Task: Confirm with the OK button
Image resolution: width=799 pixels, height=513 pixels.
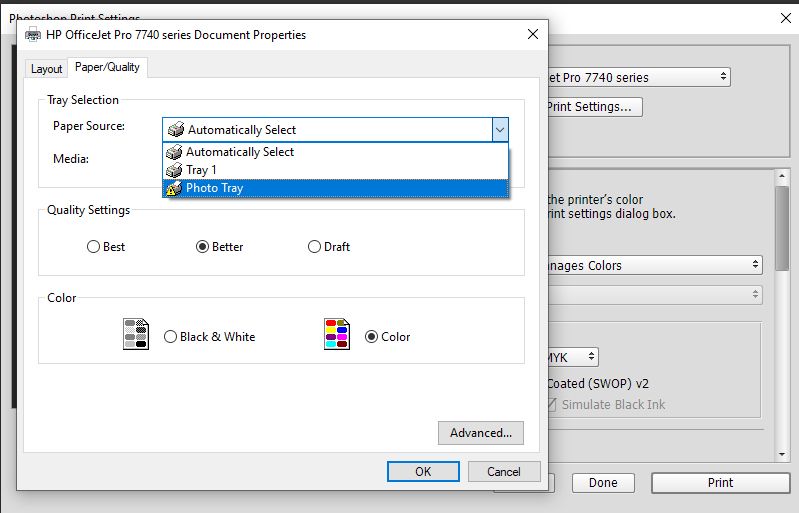Action: pyautogui.click(x=423, y=472)
